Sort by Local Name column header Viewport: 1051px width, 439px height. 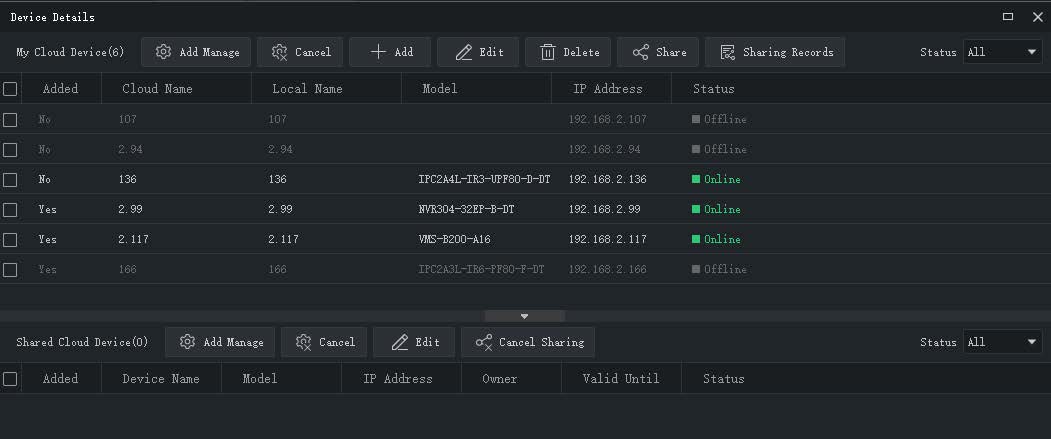point(326,88)
